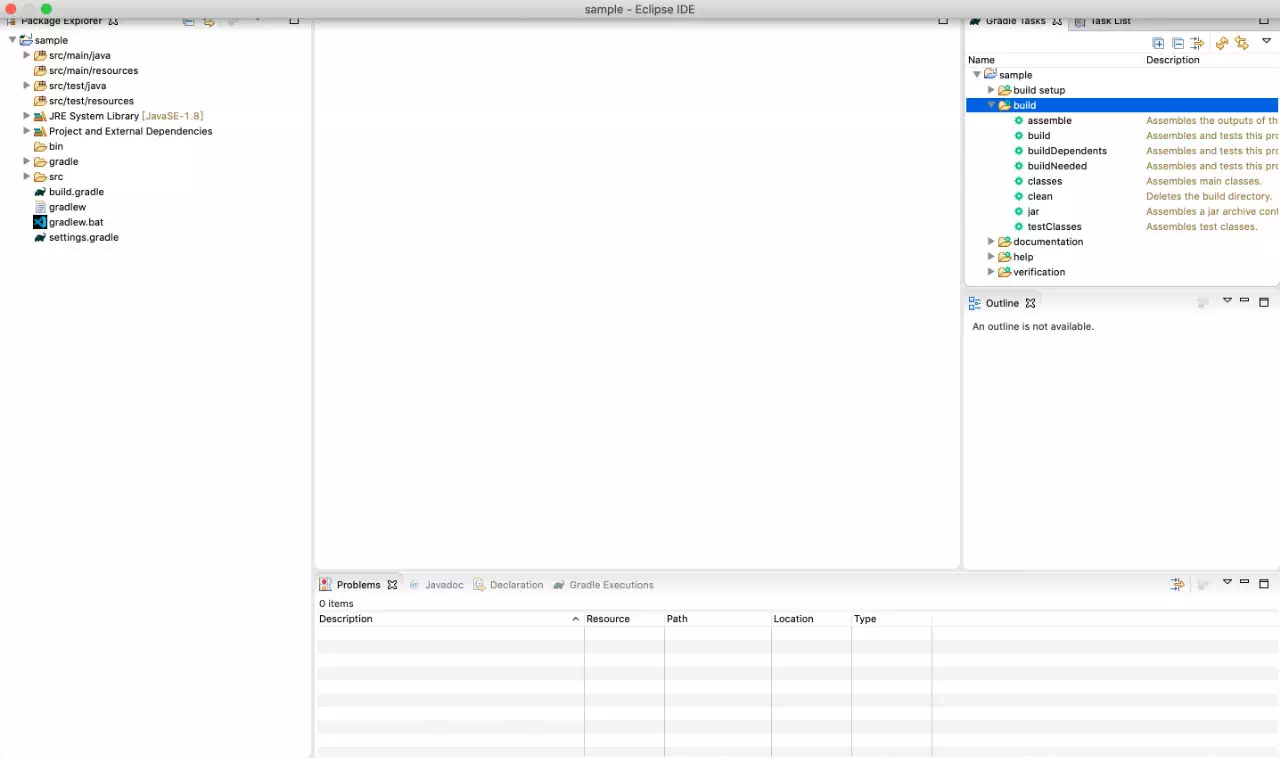Expand the documentation task group
This screenshot has width=1280, height=758.
[x=991, y=241]
